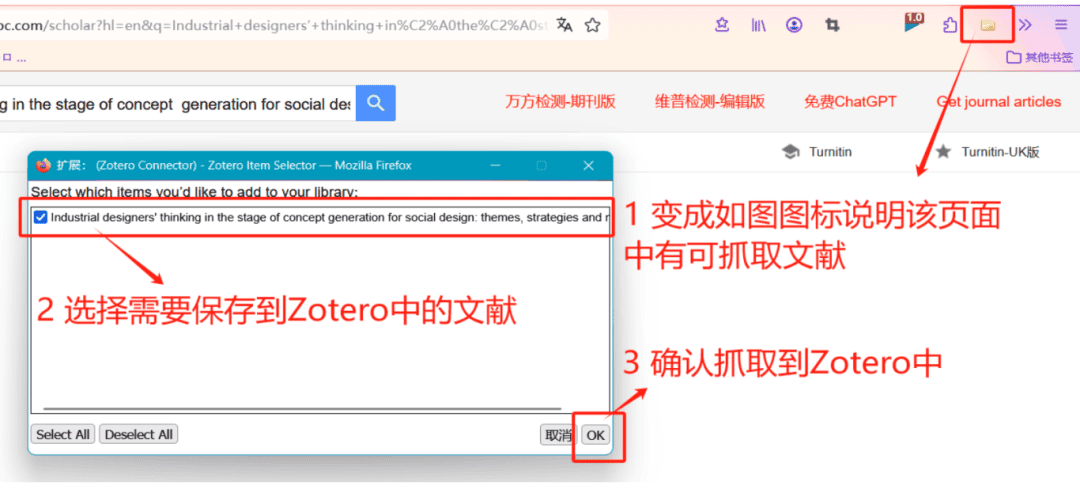Open the Turnitin-UK版 starred link

(987, 152)
